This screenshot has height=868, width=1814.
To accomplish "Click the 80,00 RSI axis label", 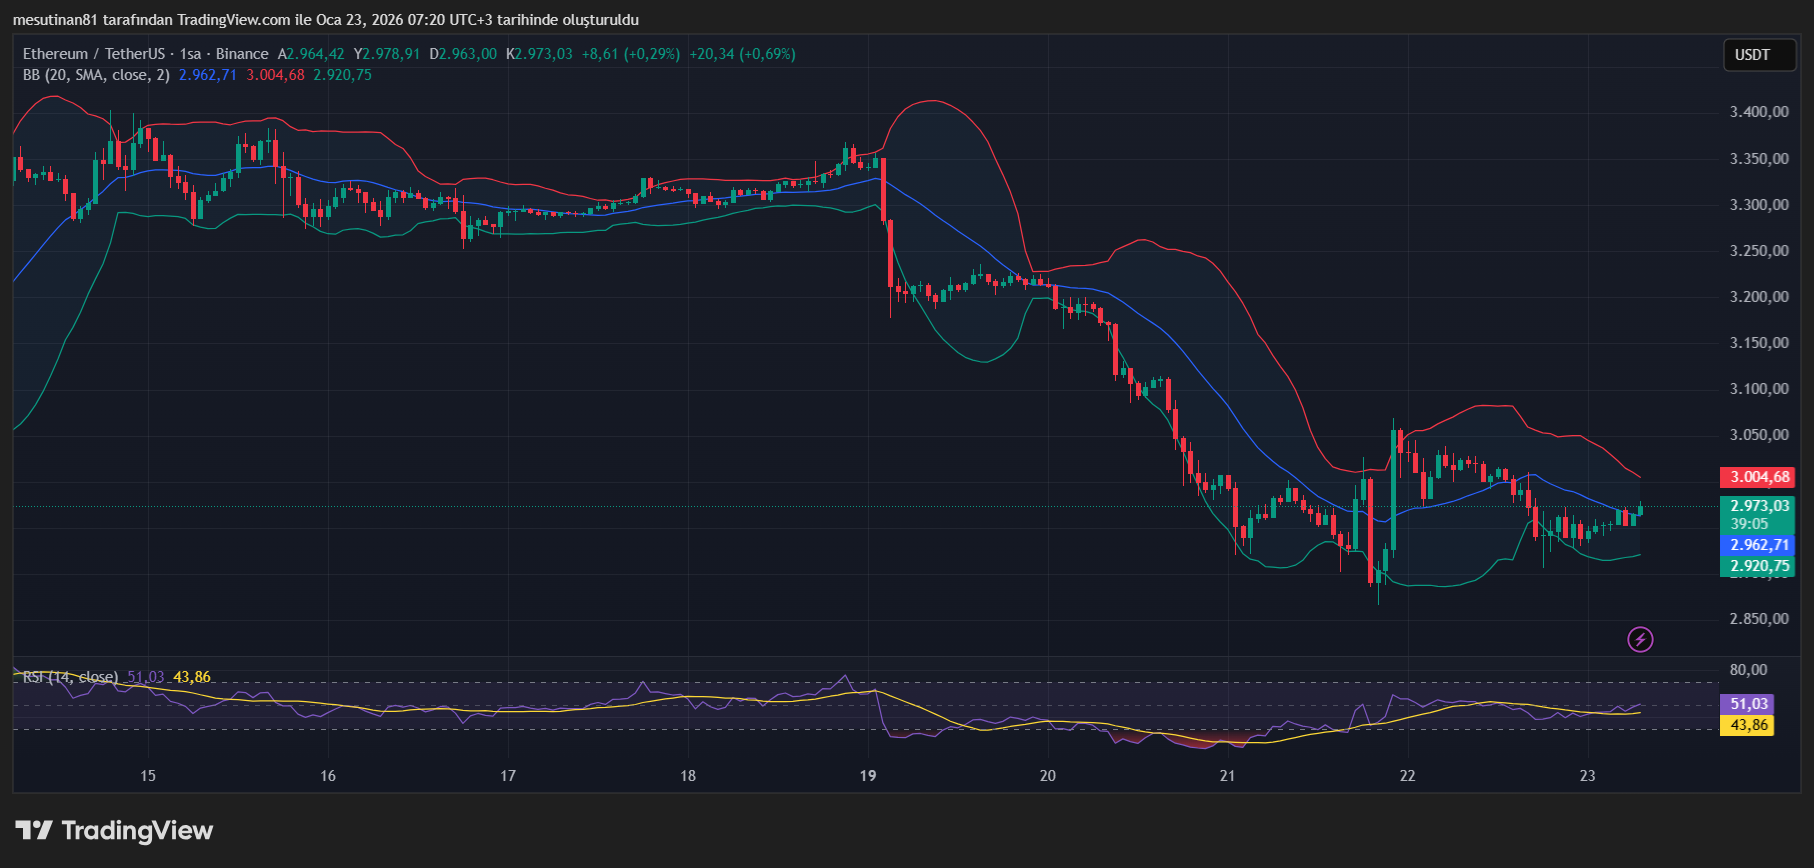I will pyautogui.click(x=1749, y=670).
